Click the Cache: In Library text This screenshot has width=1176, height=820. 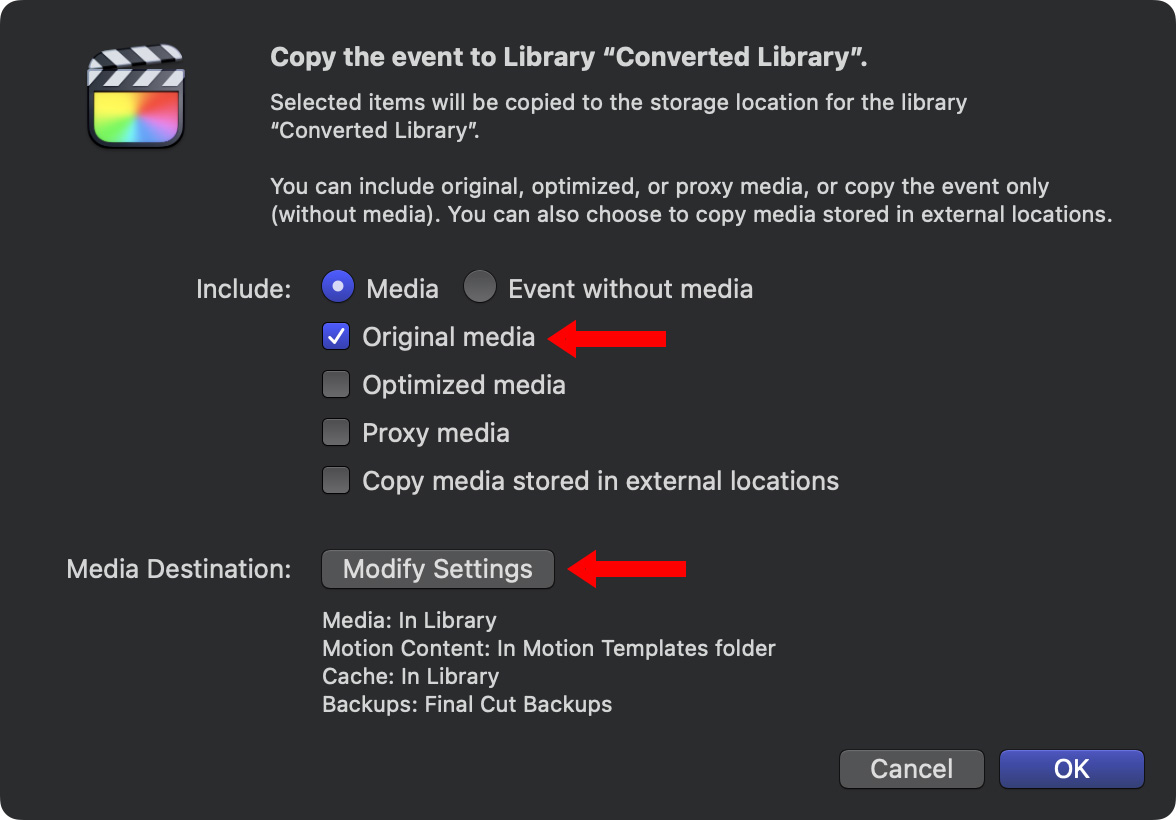coord(410,677)
